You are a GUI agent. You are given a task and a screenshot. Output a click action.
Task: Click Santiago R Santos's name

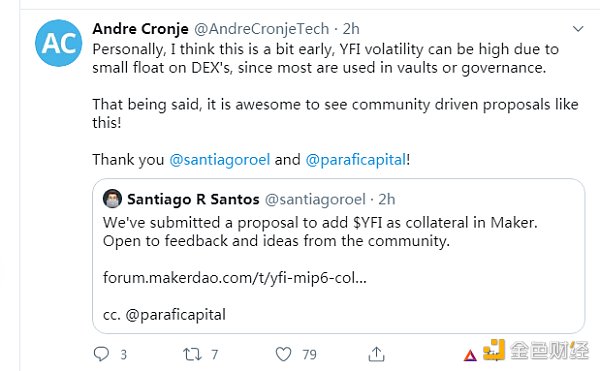click(193, 199)
